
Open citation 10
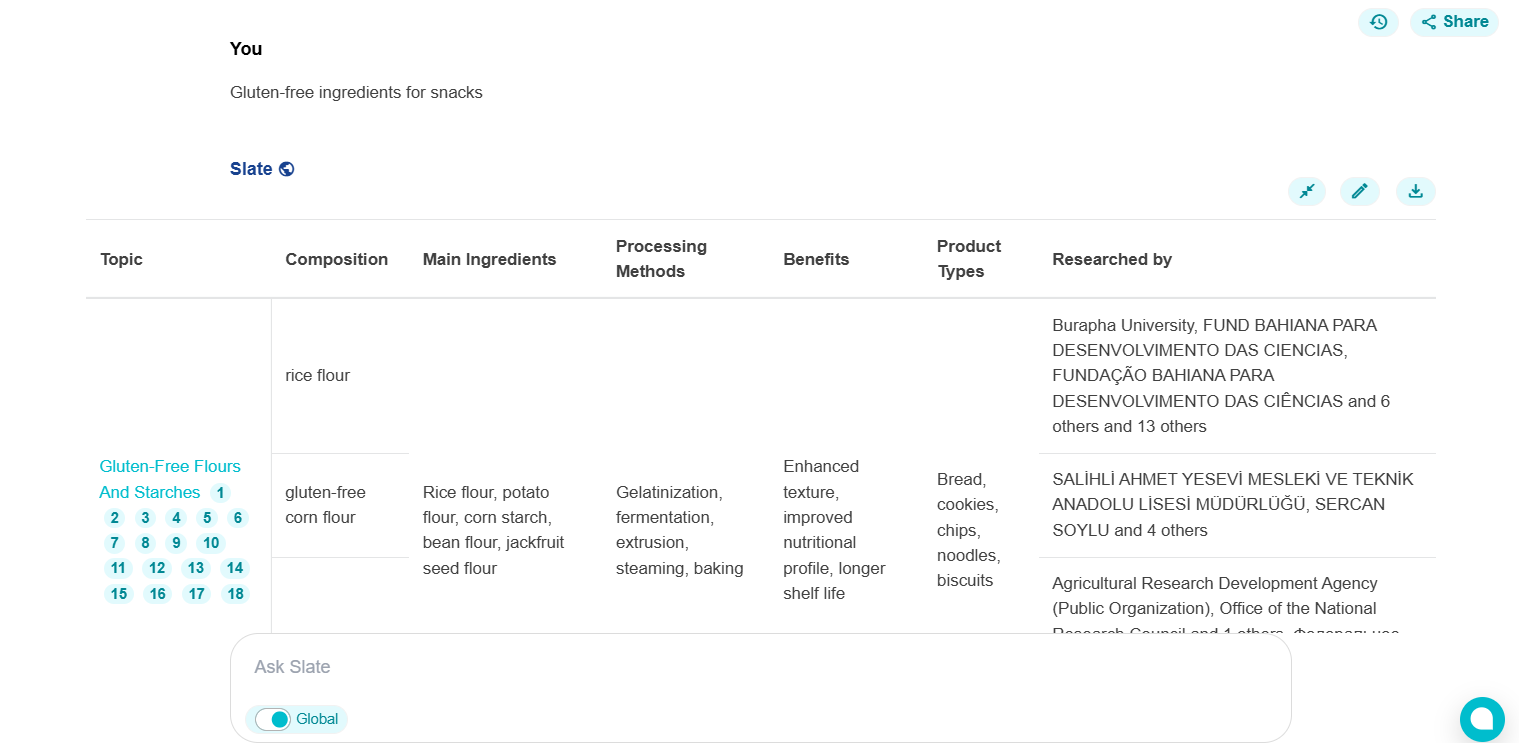210,543
